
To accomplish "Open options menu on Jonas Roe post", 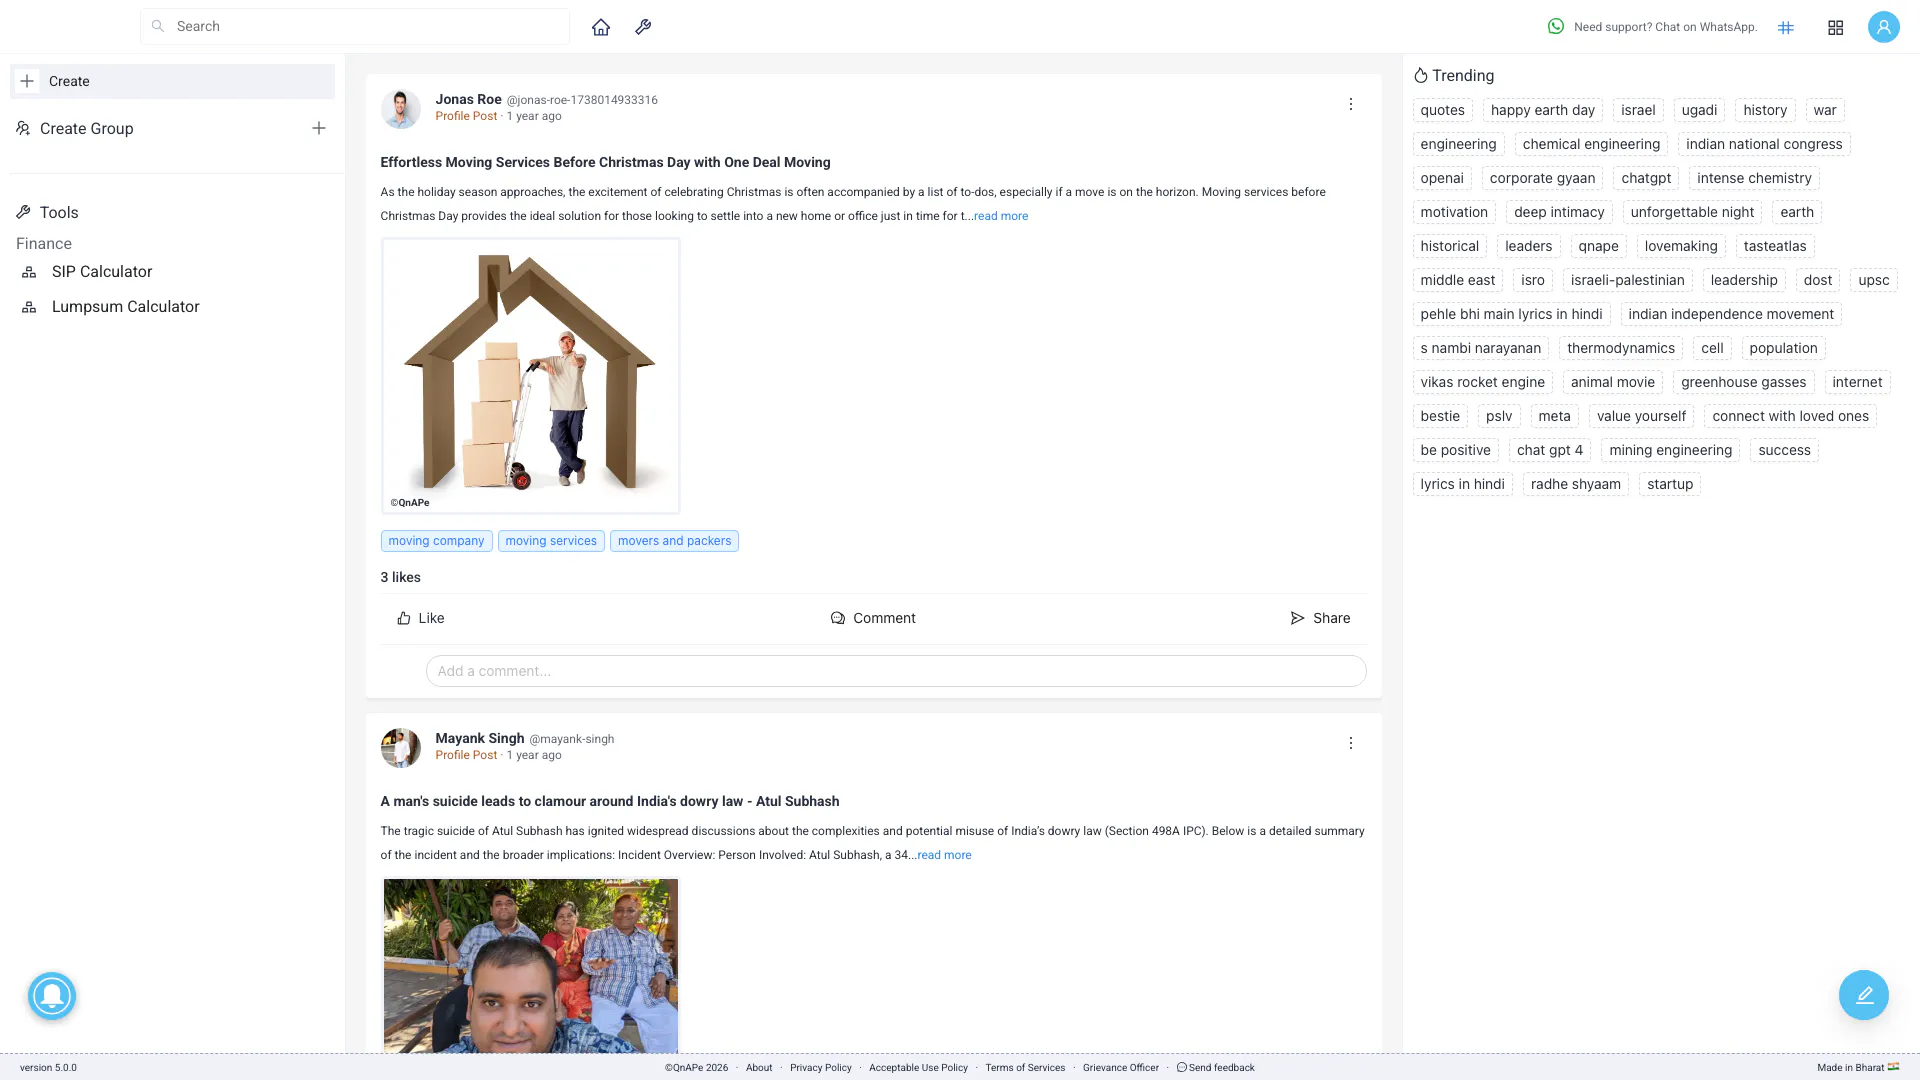I will [x=1350, y=104].
